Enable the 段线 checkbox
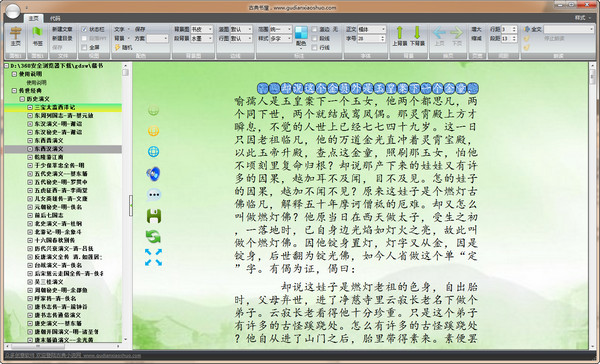Image resolution: width=600 pixels, height=364 pixels. (315, 38)
